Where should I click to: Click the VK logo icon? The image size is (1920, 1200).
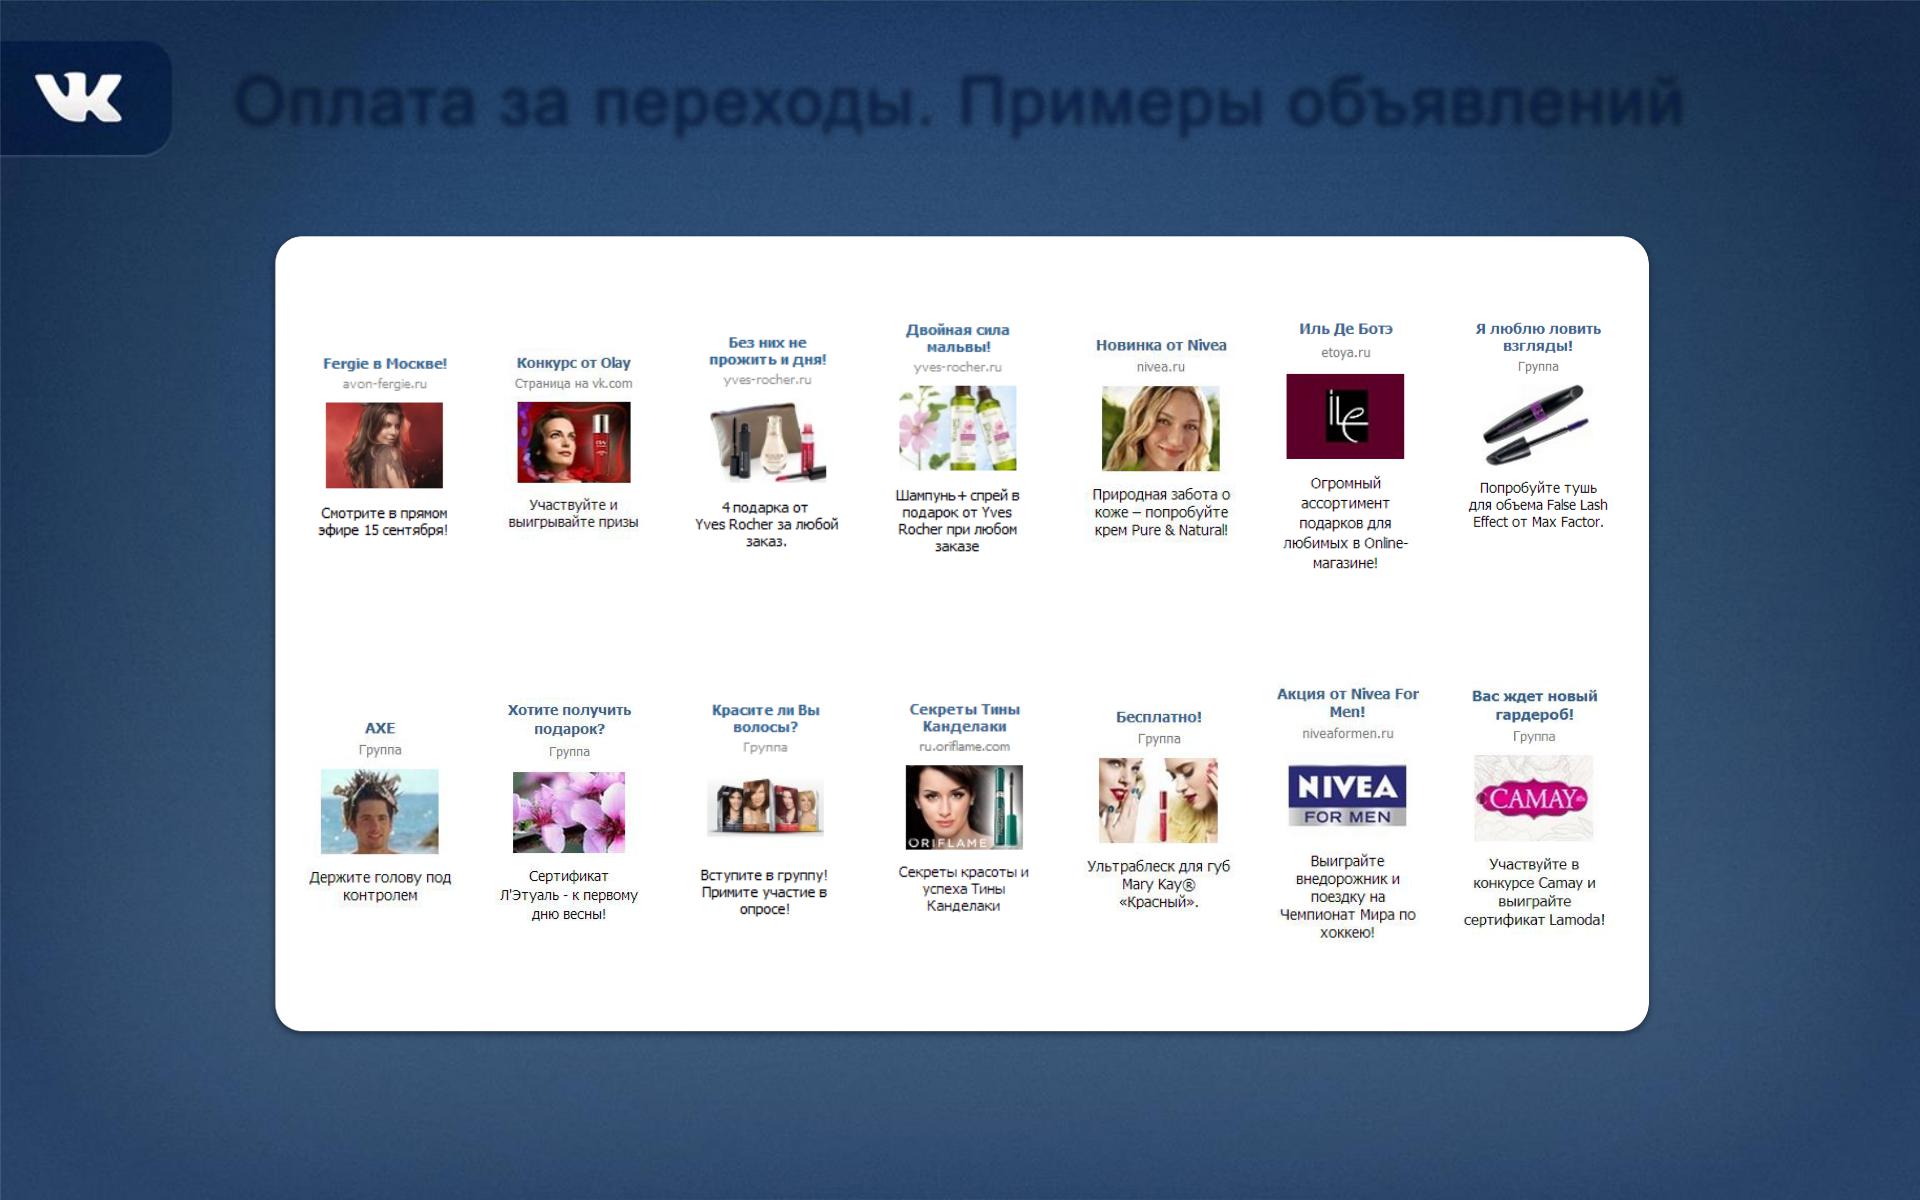coord(79,98)
